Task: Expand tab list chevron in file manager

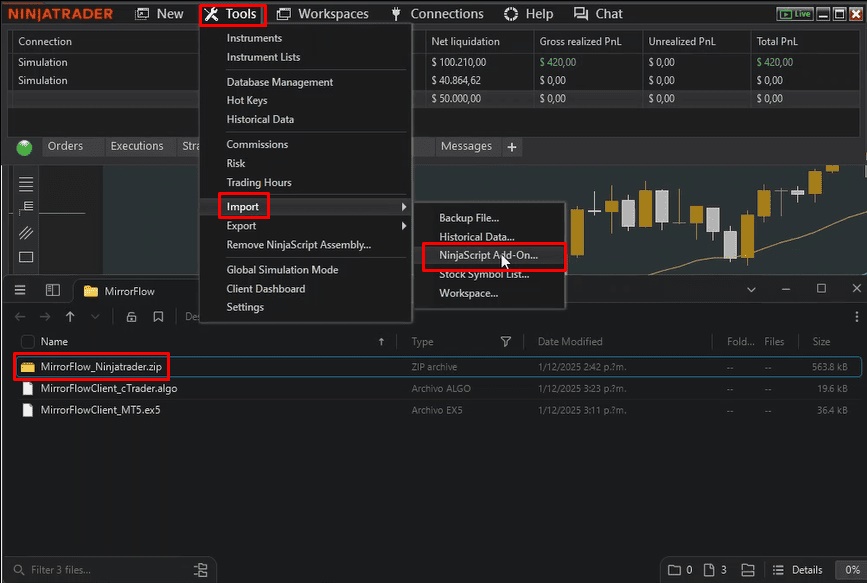Action: [x=752, y=289]
